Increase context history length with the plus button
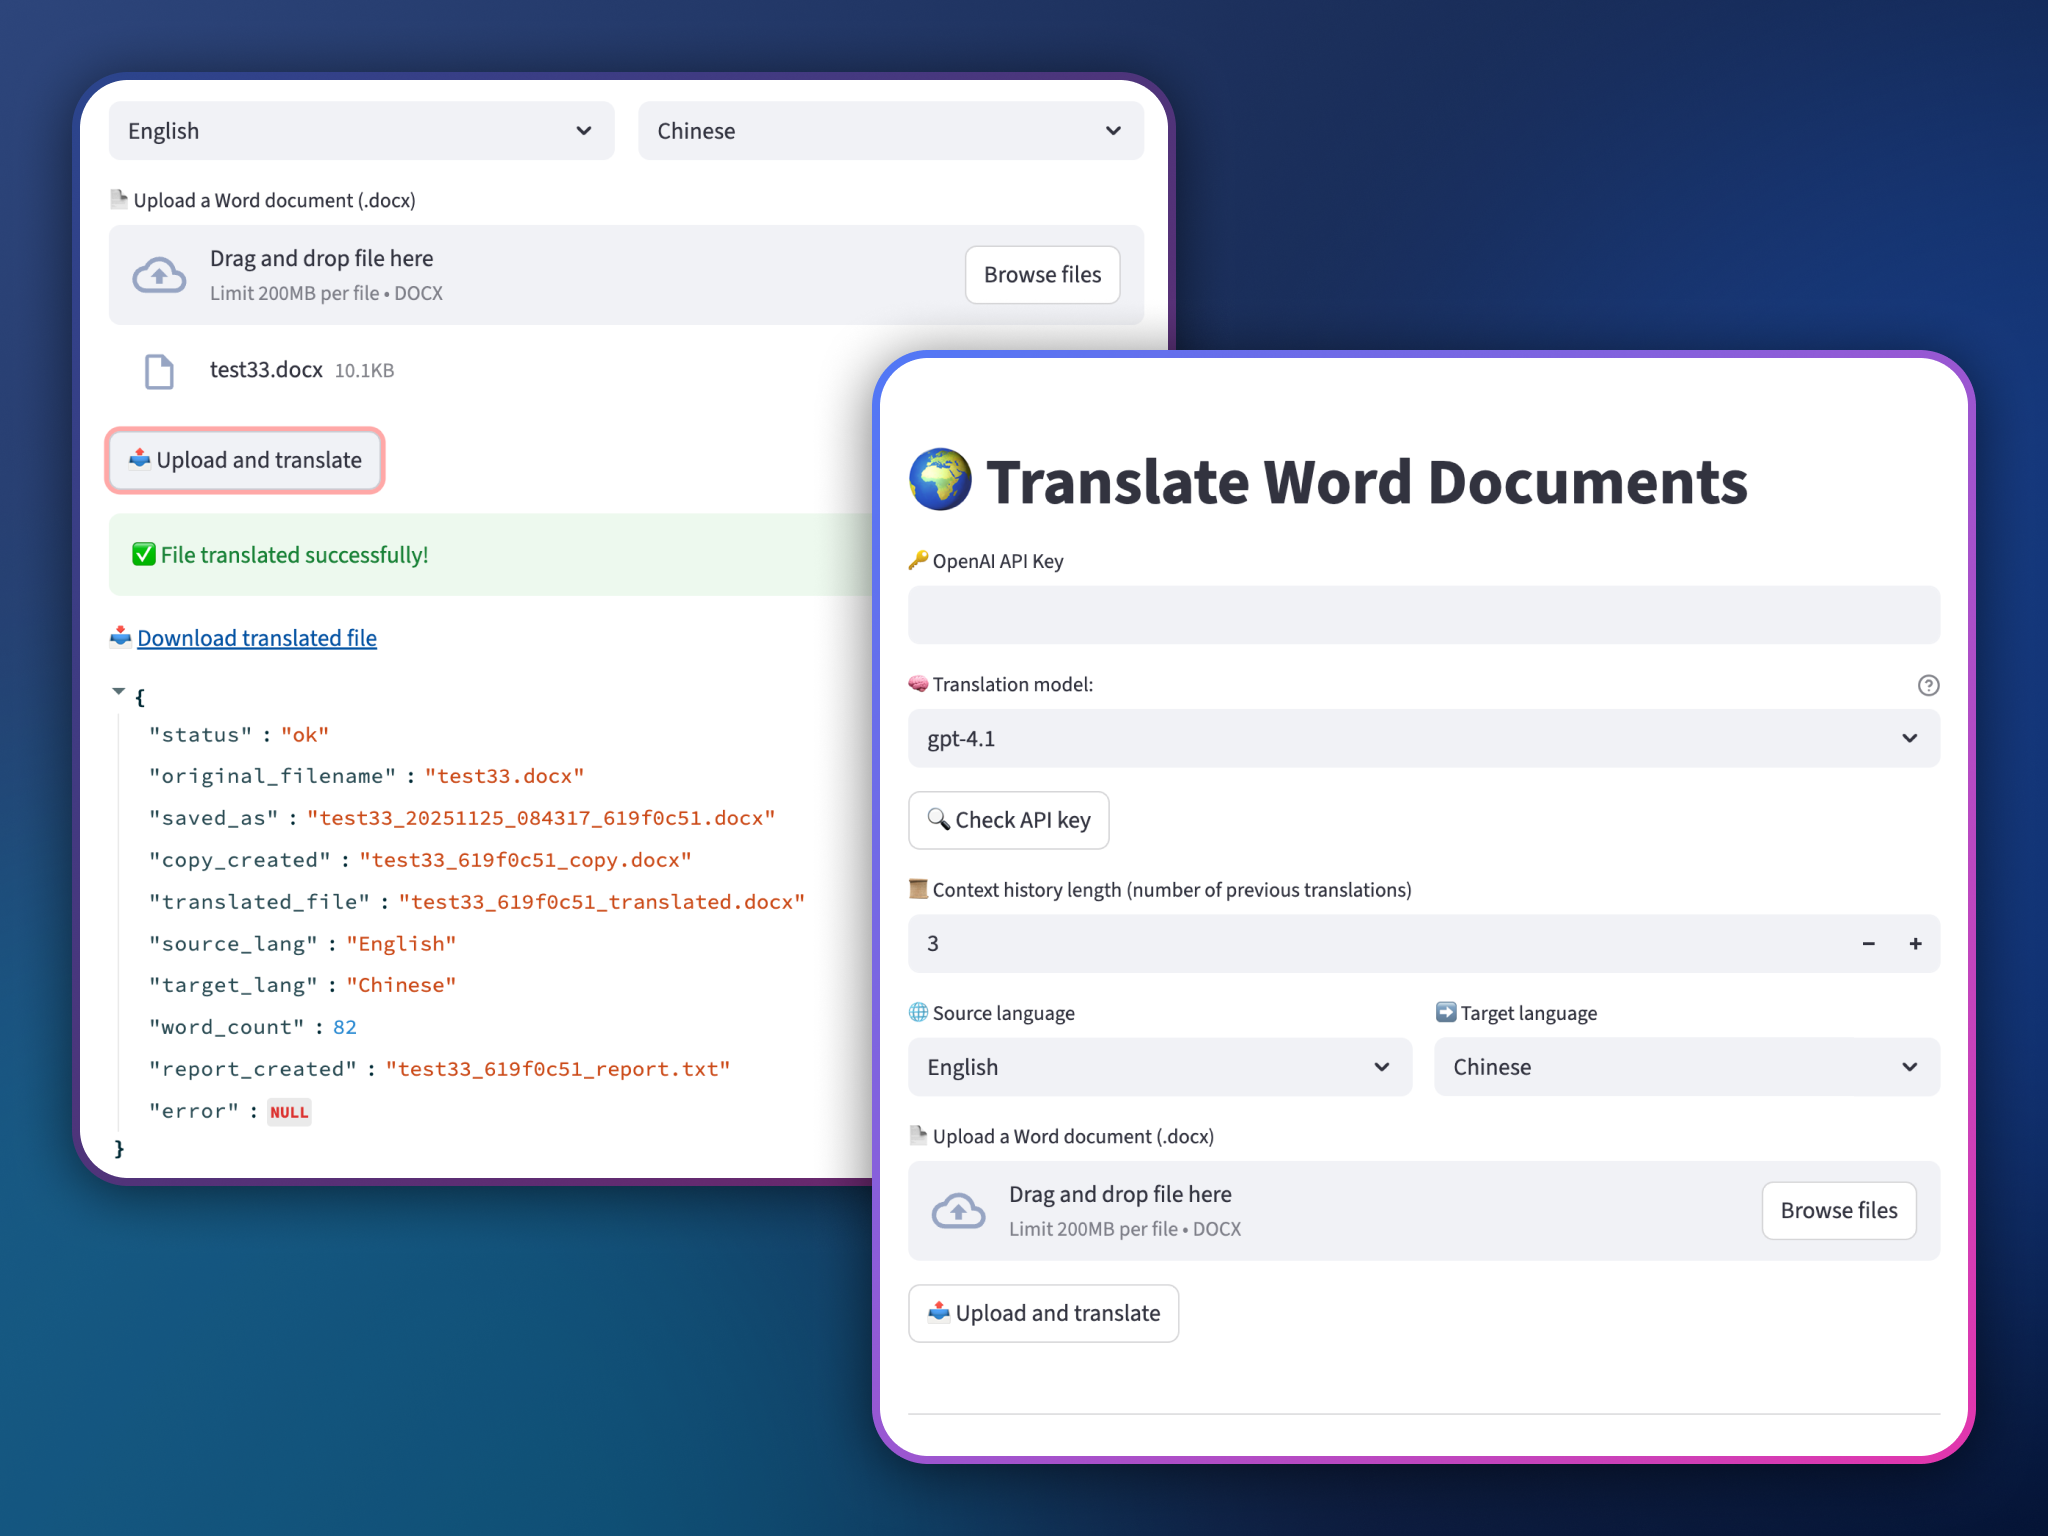This screenshot has height=1536, width=2048. (x=1915, y=943)
